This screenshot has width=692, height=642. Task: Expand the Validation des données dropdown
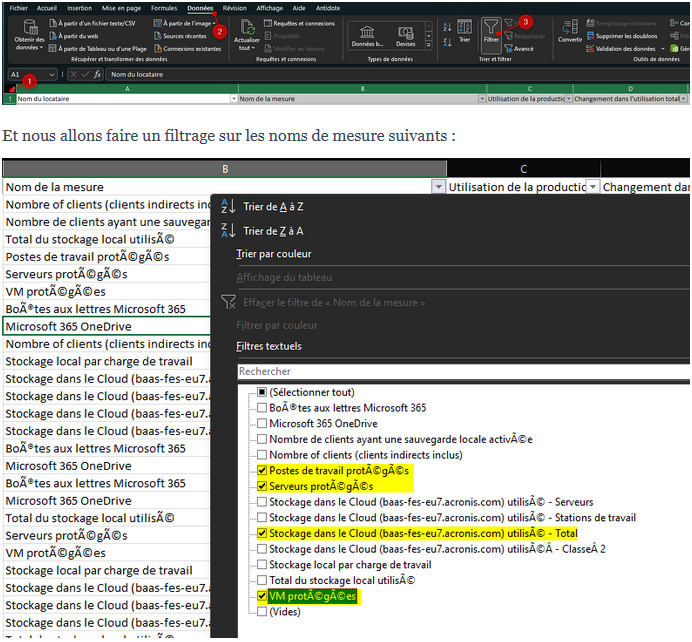point(660,48)
